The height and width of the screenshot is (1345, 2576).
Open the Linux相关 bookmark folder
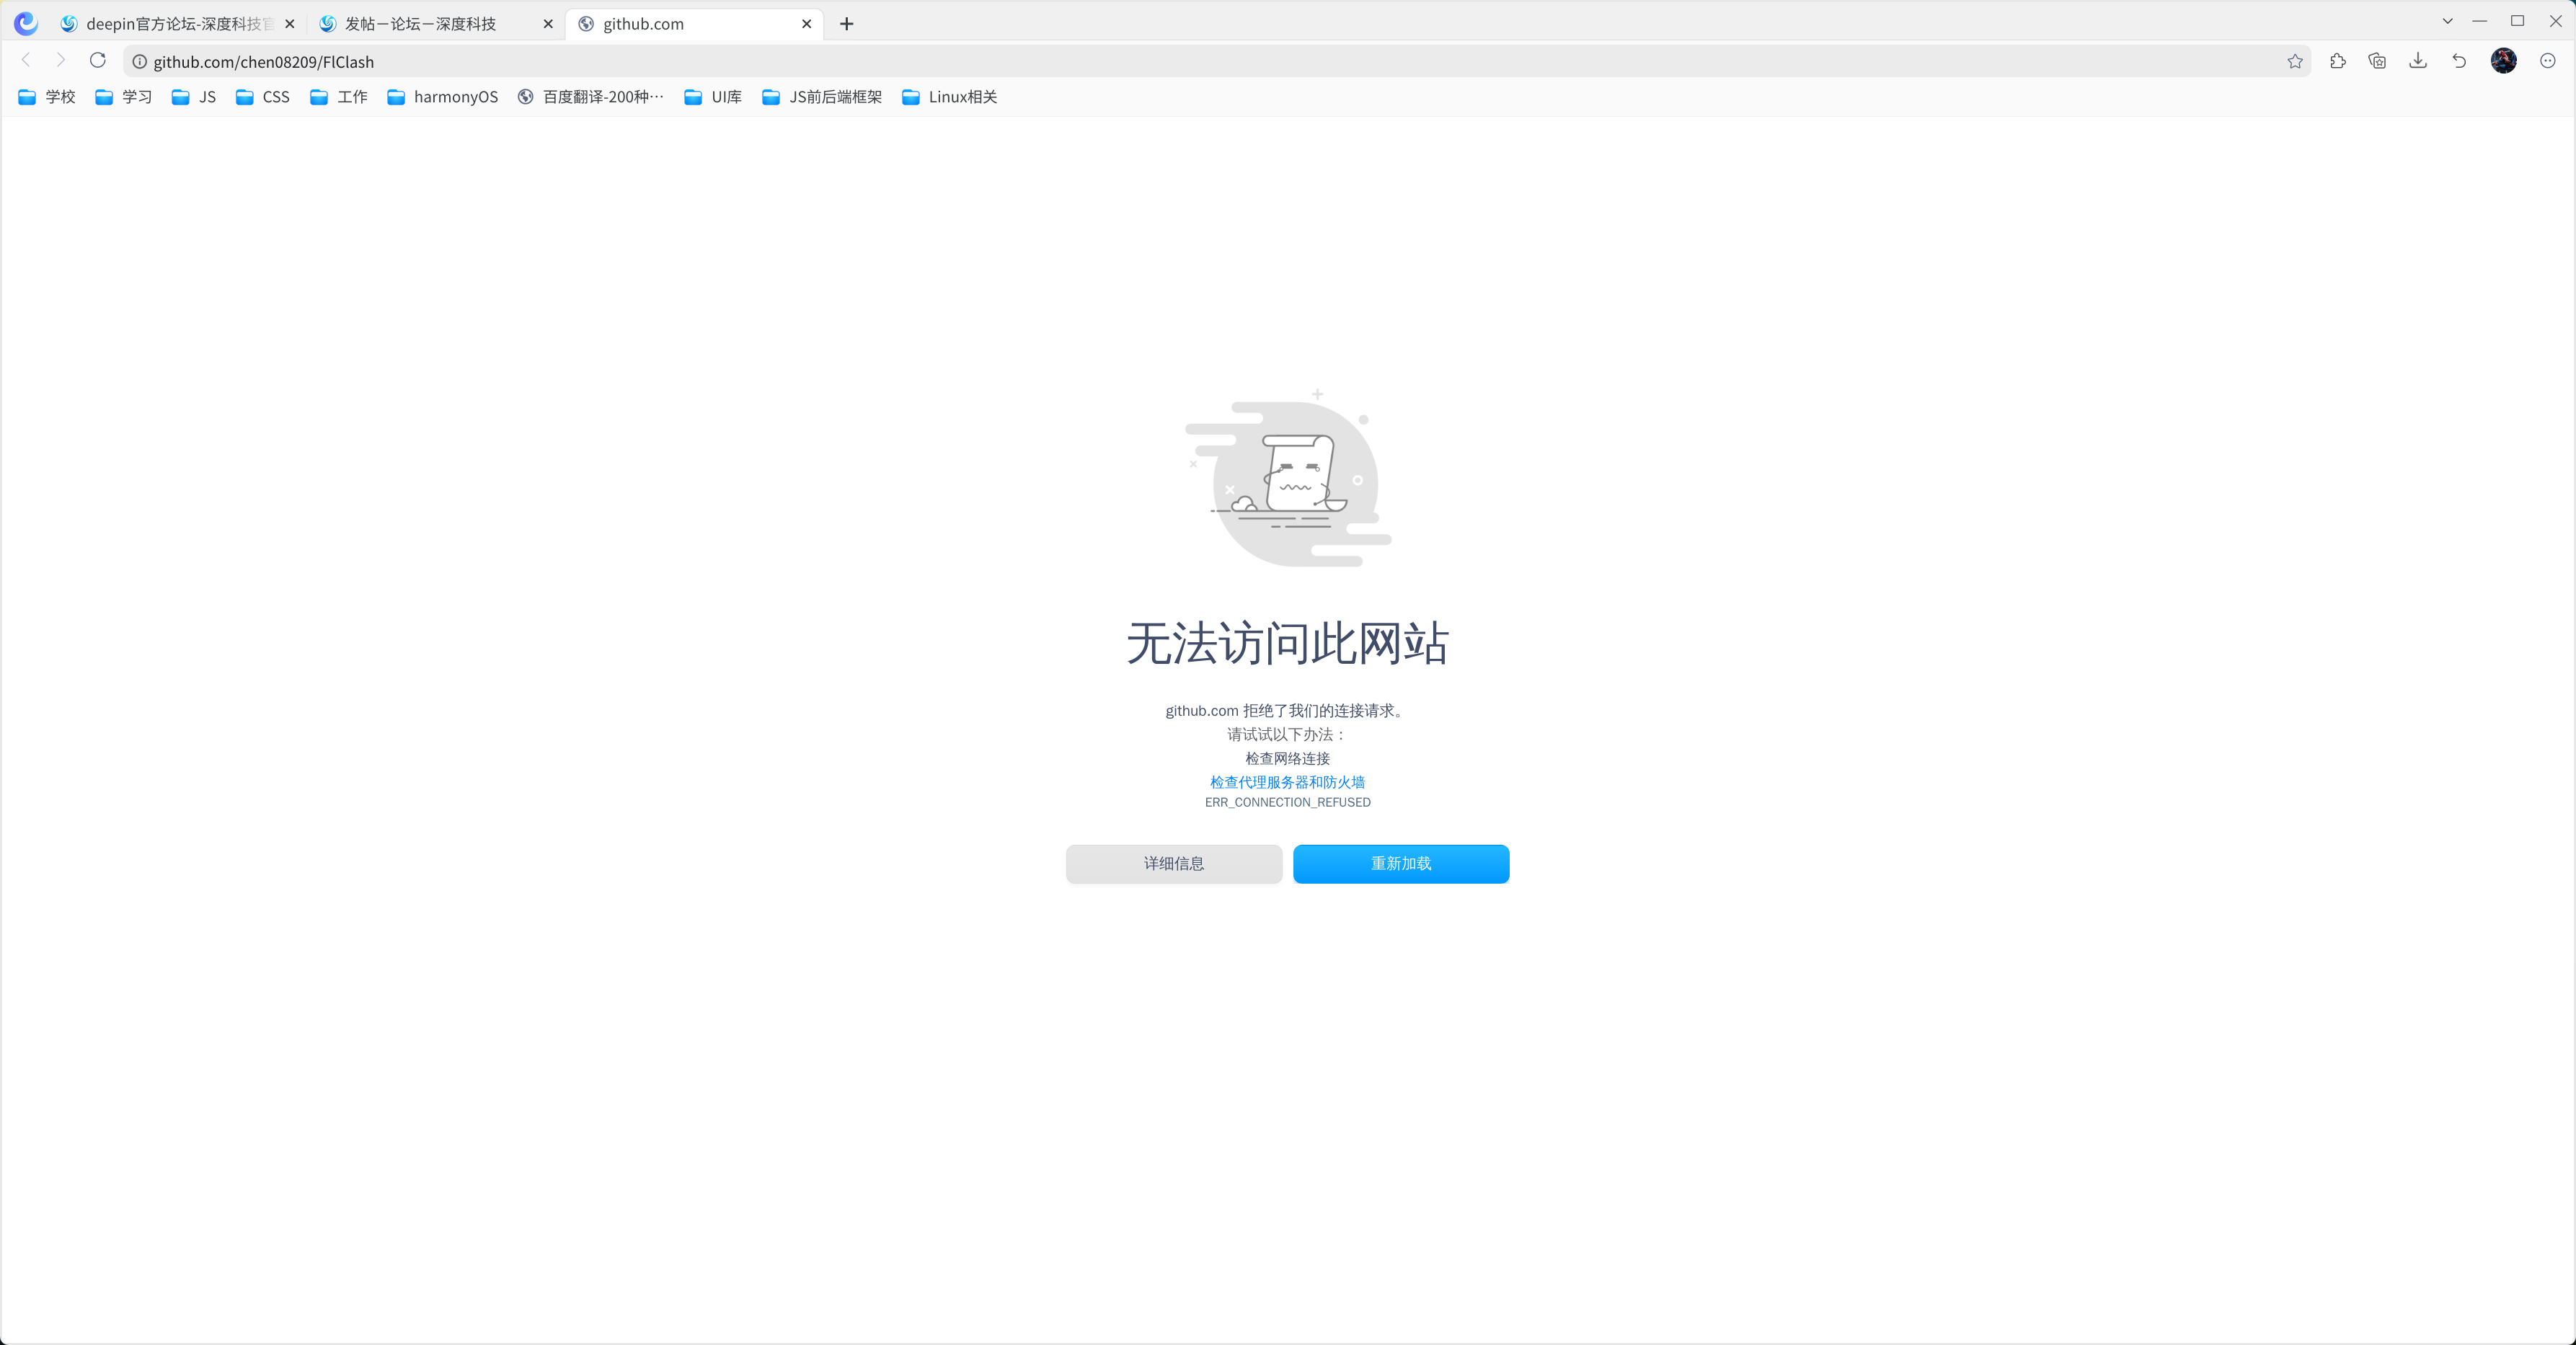[949, 97]
